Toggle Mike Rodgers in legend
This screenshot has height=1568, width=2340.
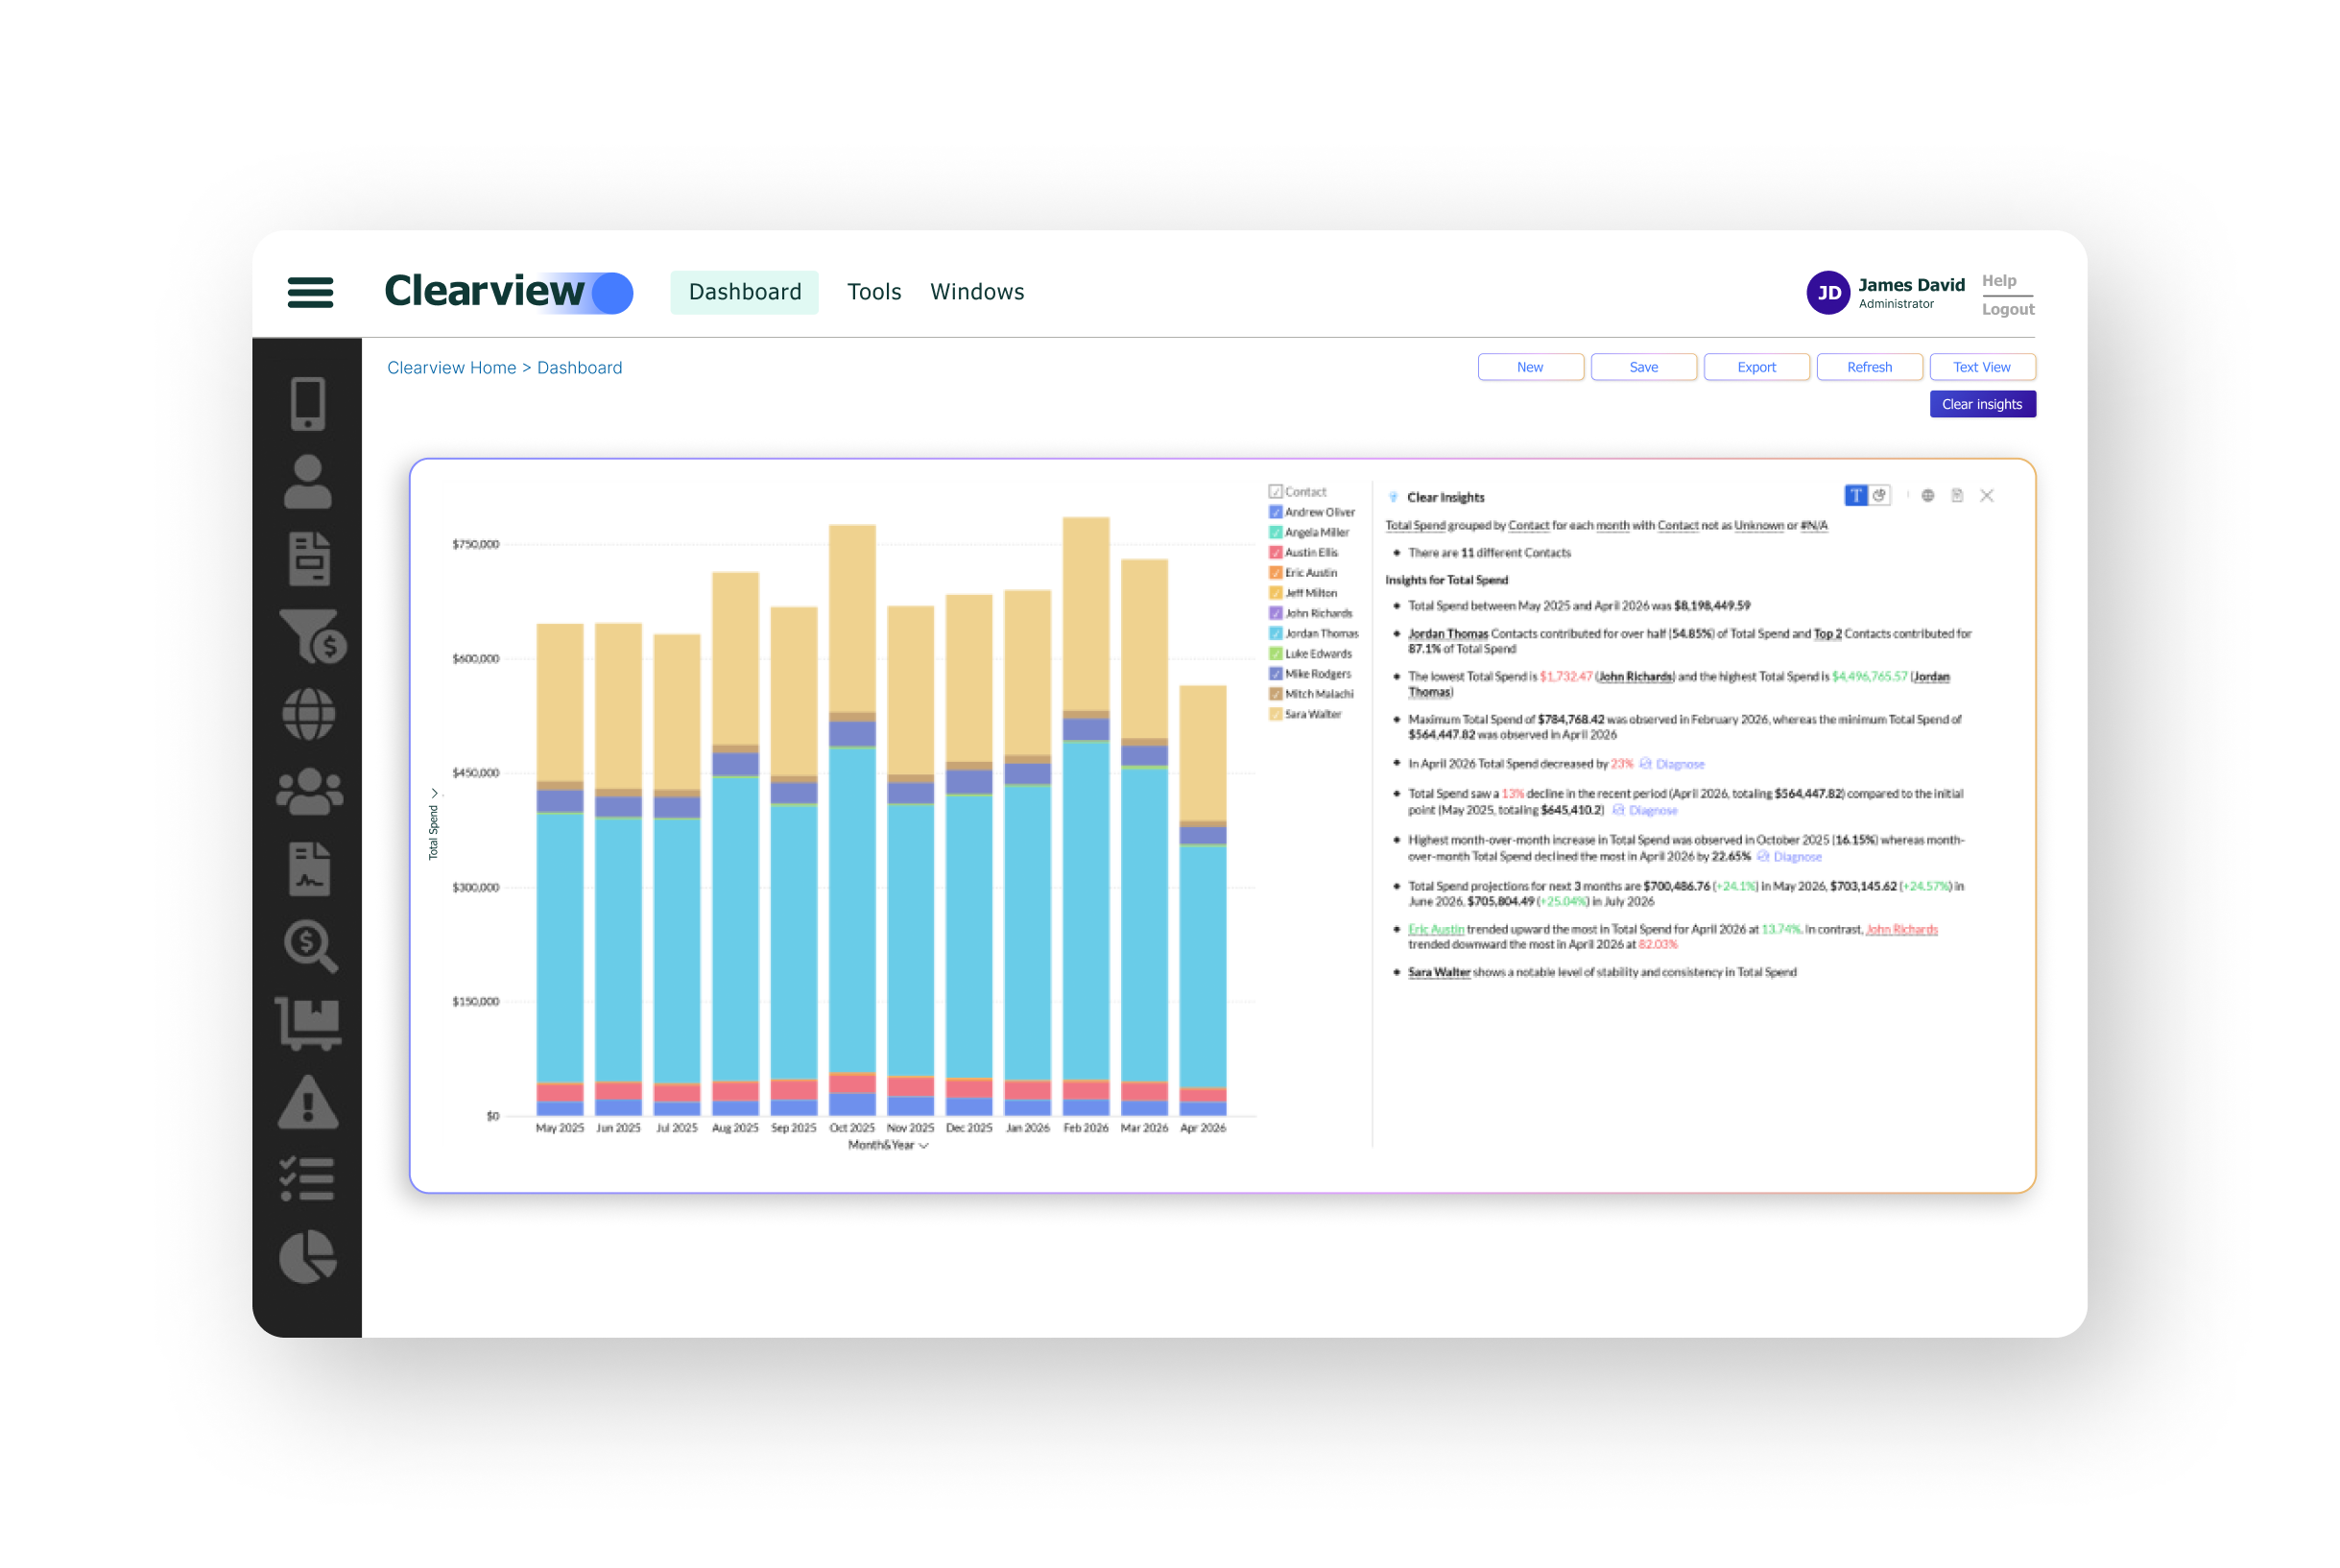(x=1275, y=674)
